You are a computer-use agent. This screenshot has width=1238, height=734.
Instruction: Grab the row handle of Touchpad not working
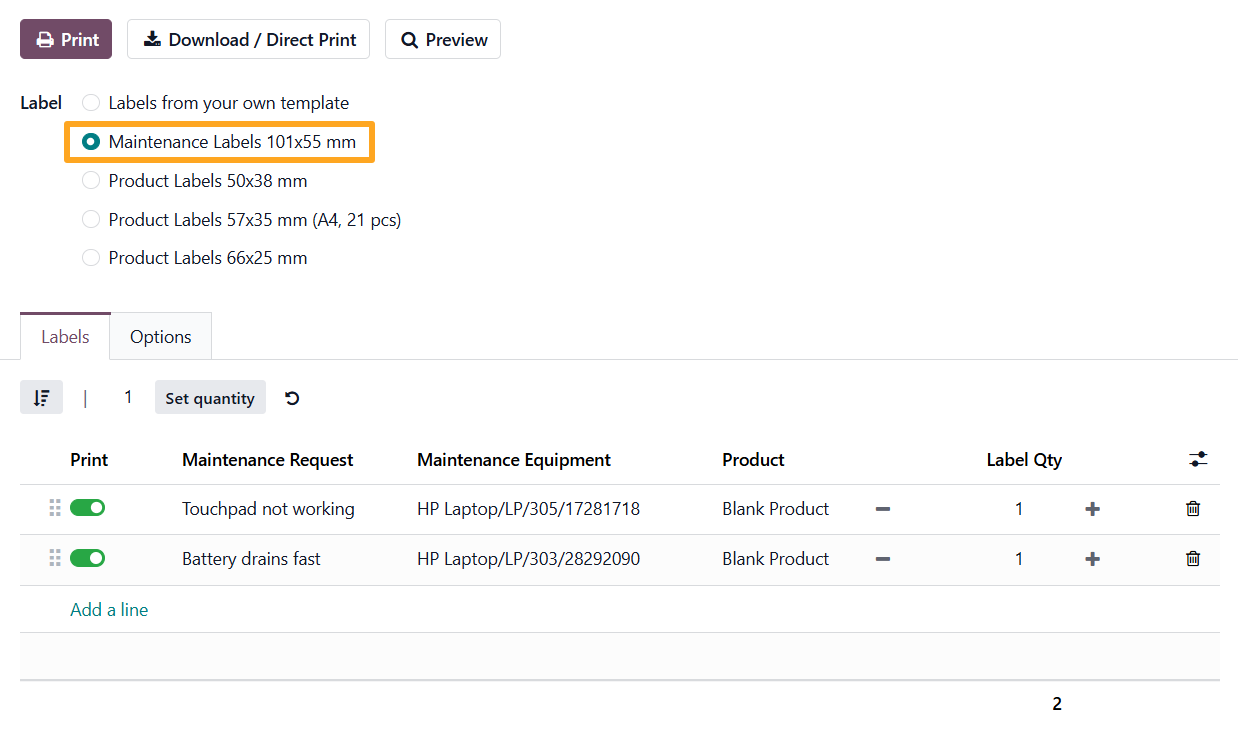tap(55, 508)
